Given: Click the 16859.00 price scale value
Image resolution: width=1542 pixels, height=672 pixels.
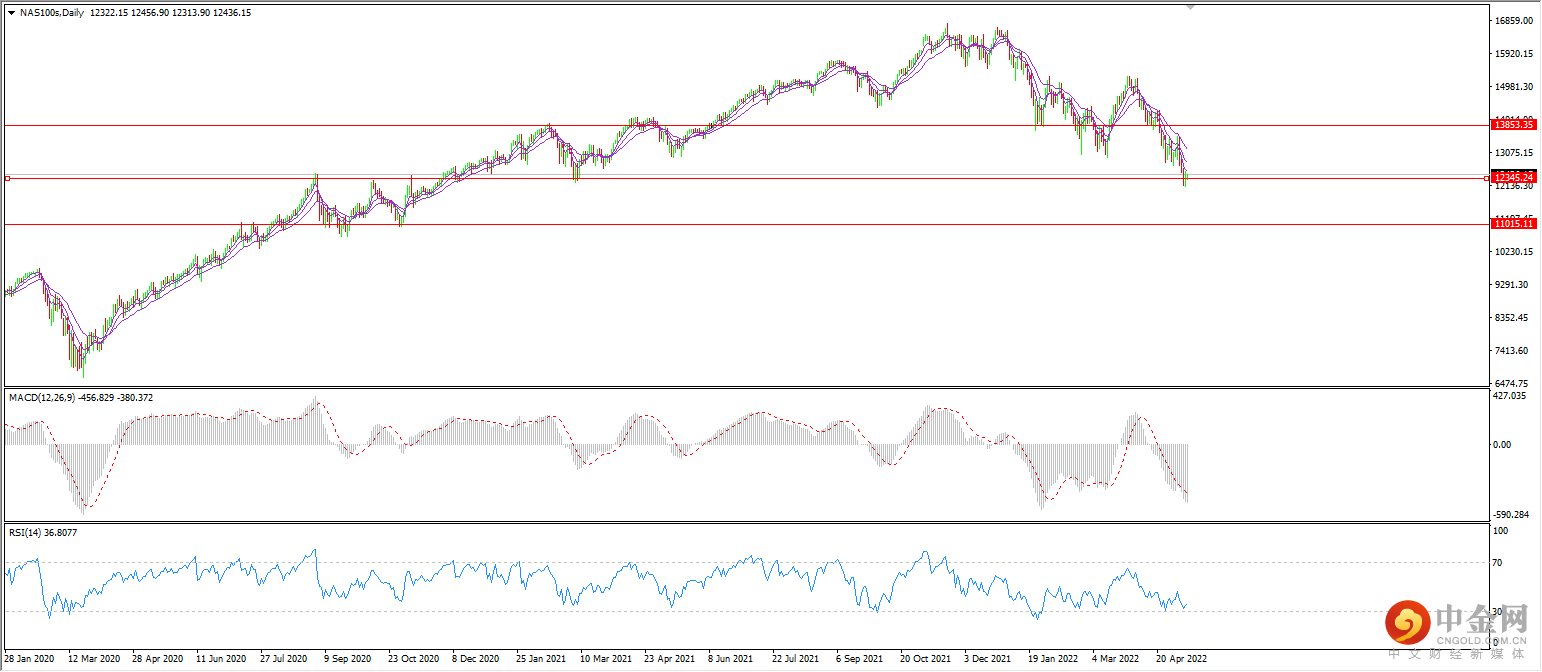Looking at the screenshot, I should pos(1513,21).
